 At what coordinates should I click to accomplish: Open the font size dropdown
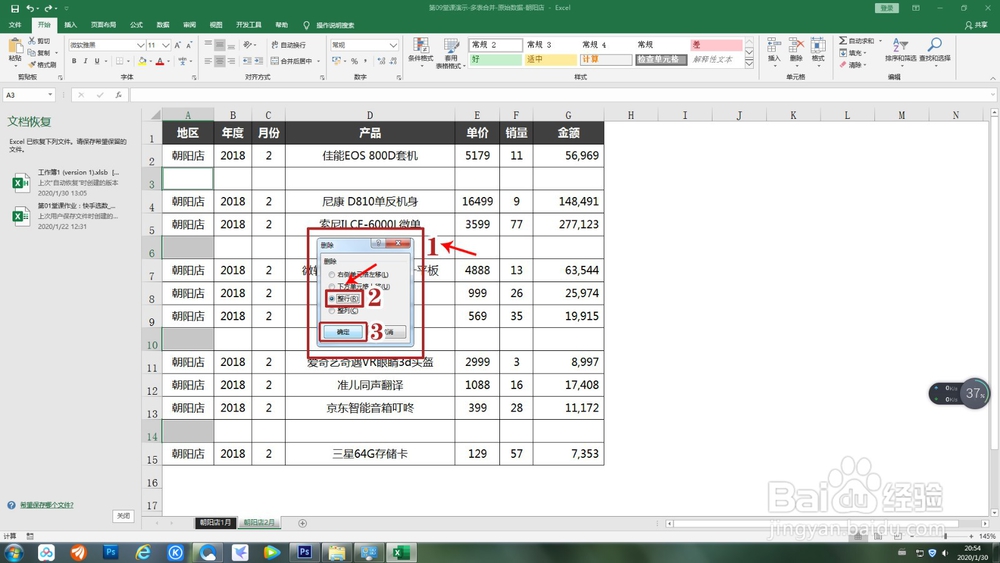coord(166,45)
